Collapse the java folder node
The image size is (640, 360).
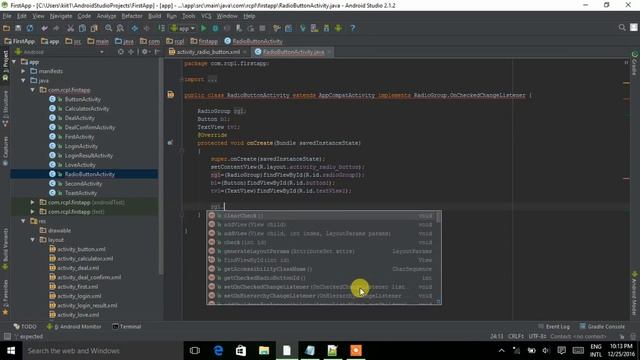point(23,80)
